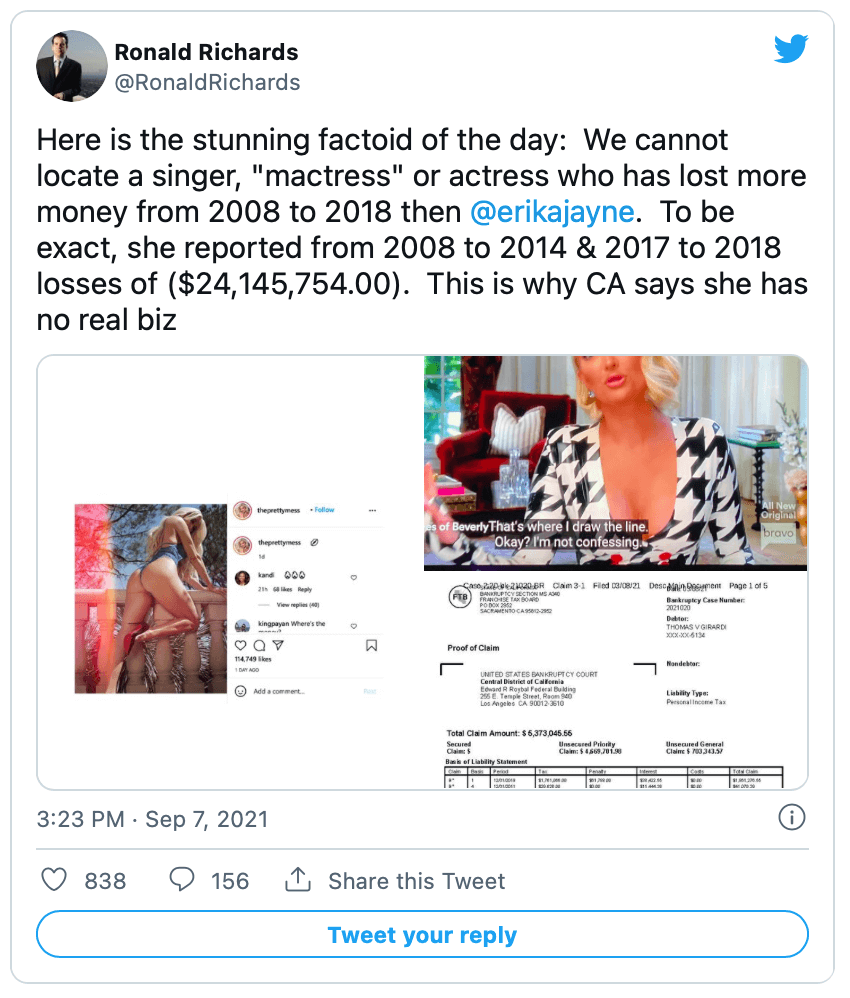
Task: Click the Twitter bird logo
Action: click(x=791, y=49)
